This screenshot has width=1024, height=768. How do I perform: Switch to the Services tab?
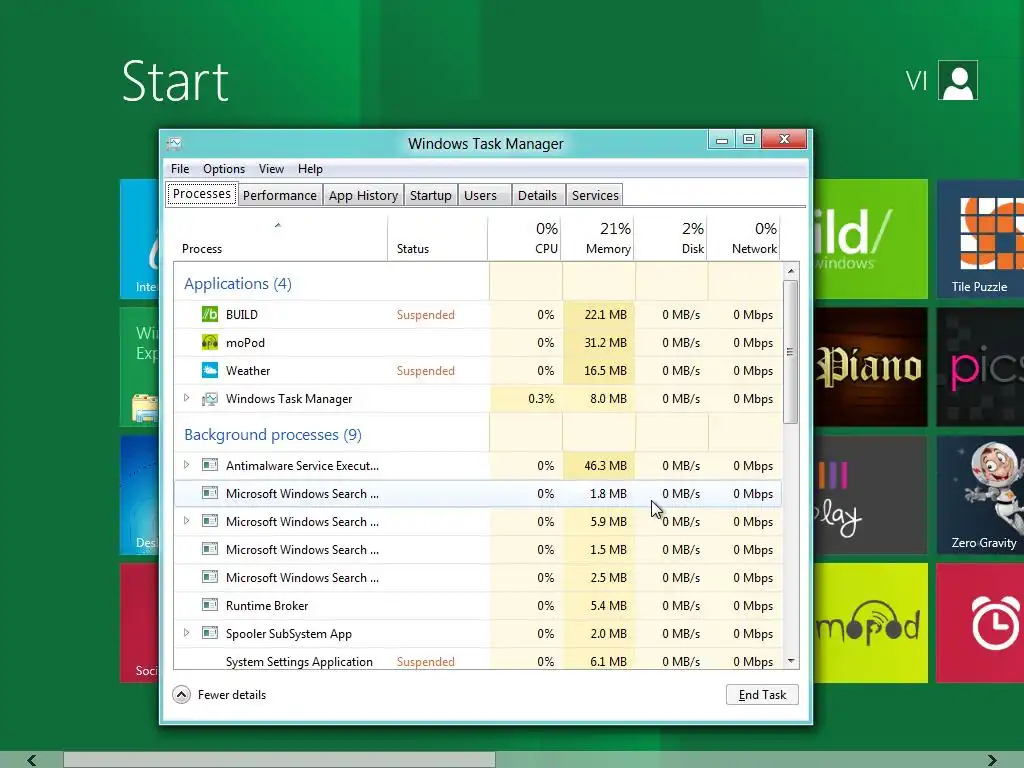(595, 195)
